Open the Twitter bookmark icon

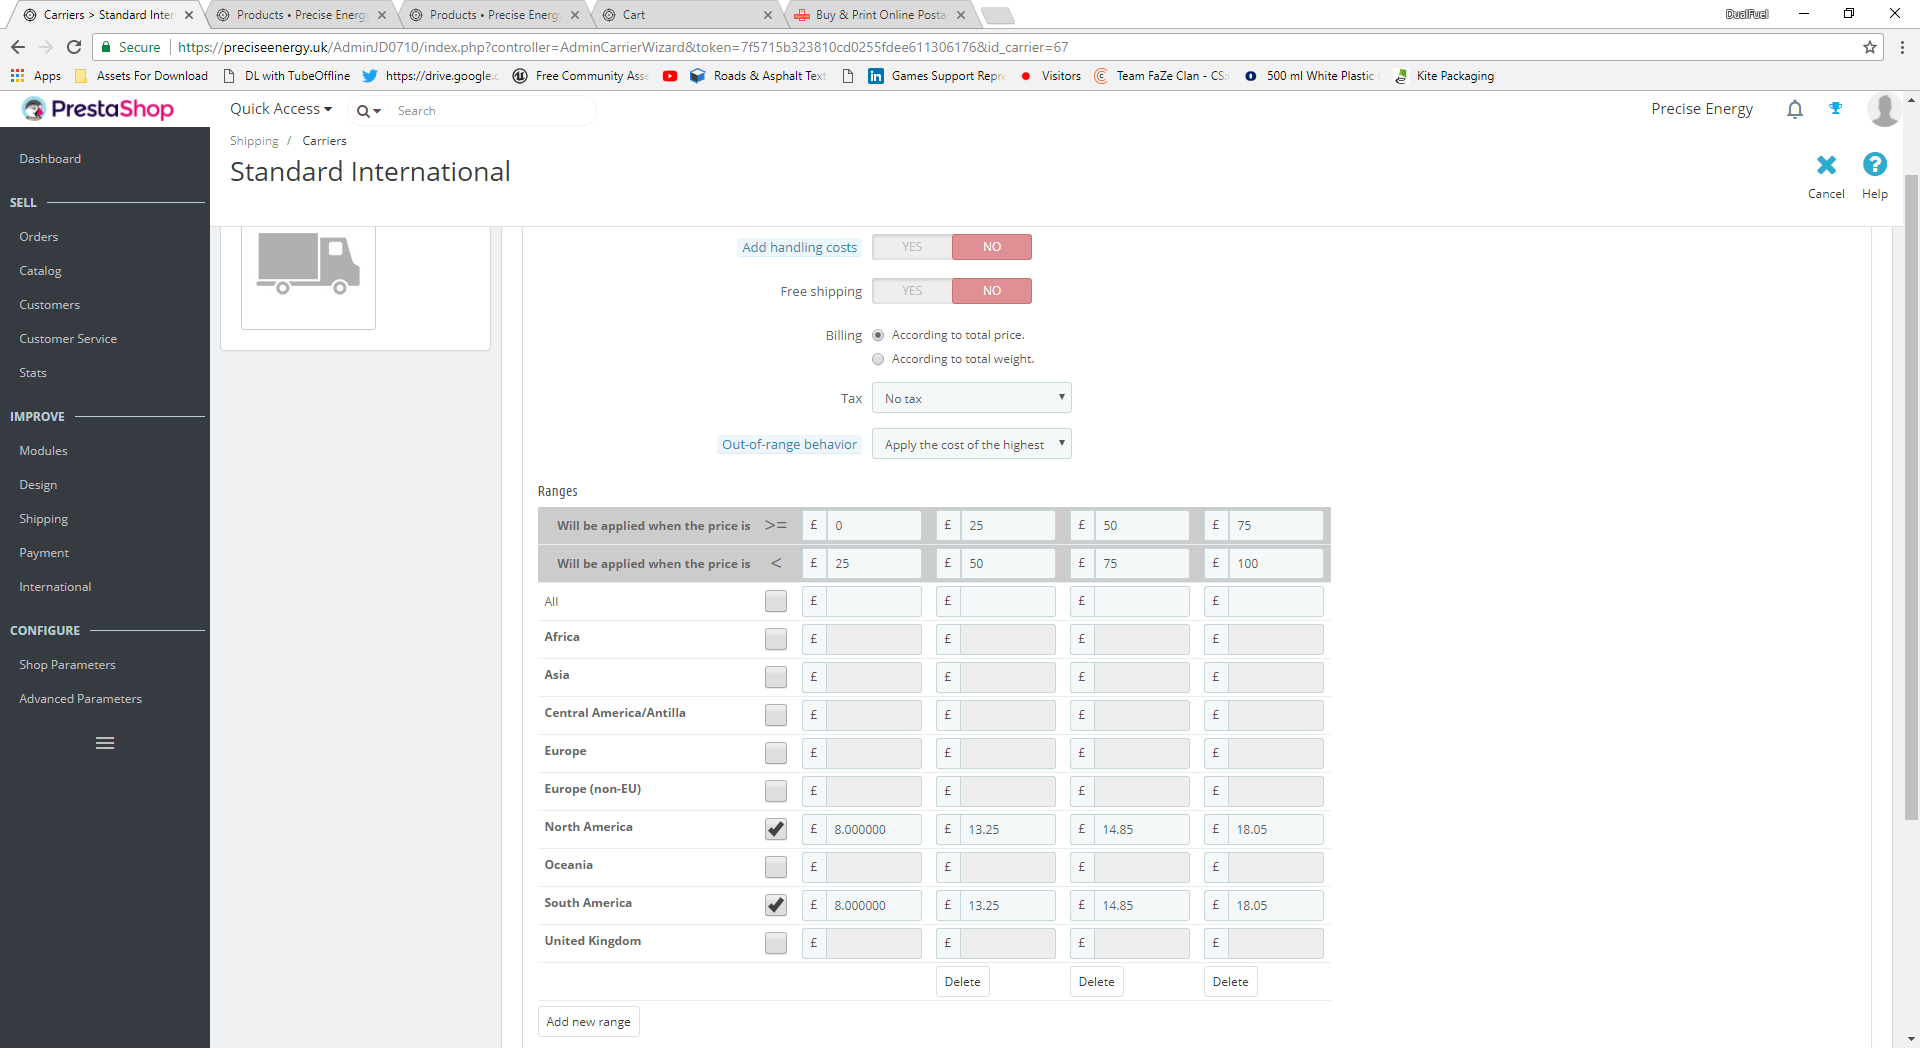click(x=370, y=76)
